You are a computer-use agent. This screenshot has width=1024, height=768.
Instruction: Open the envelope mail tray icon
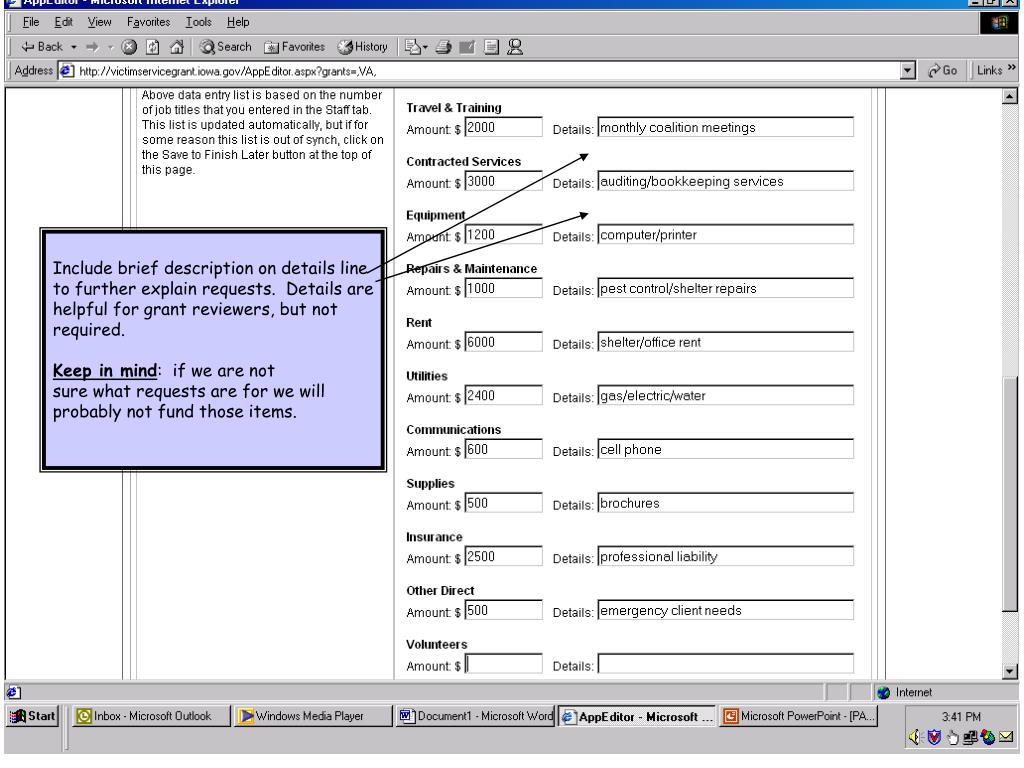point(1006,737)
